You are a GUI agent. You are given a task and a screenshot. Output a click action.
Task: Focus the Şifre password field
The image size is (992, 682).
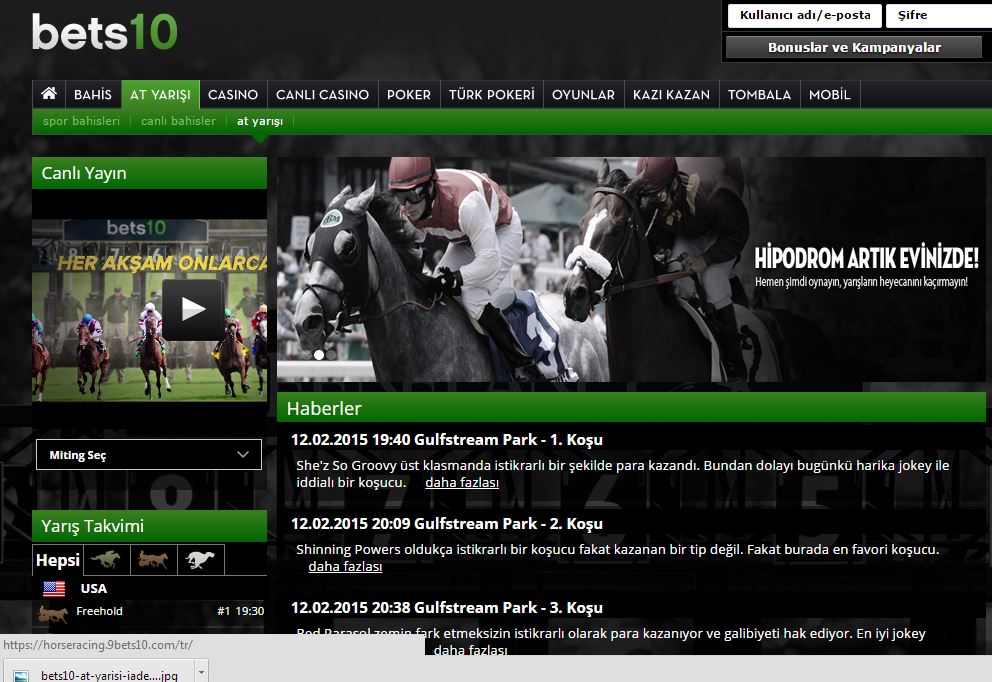939,16
